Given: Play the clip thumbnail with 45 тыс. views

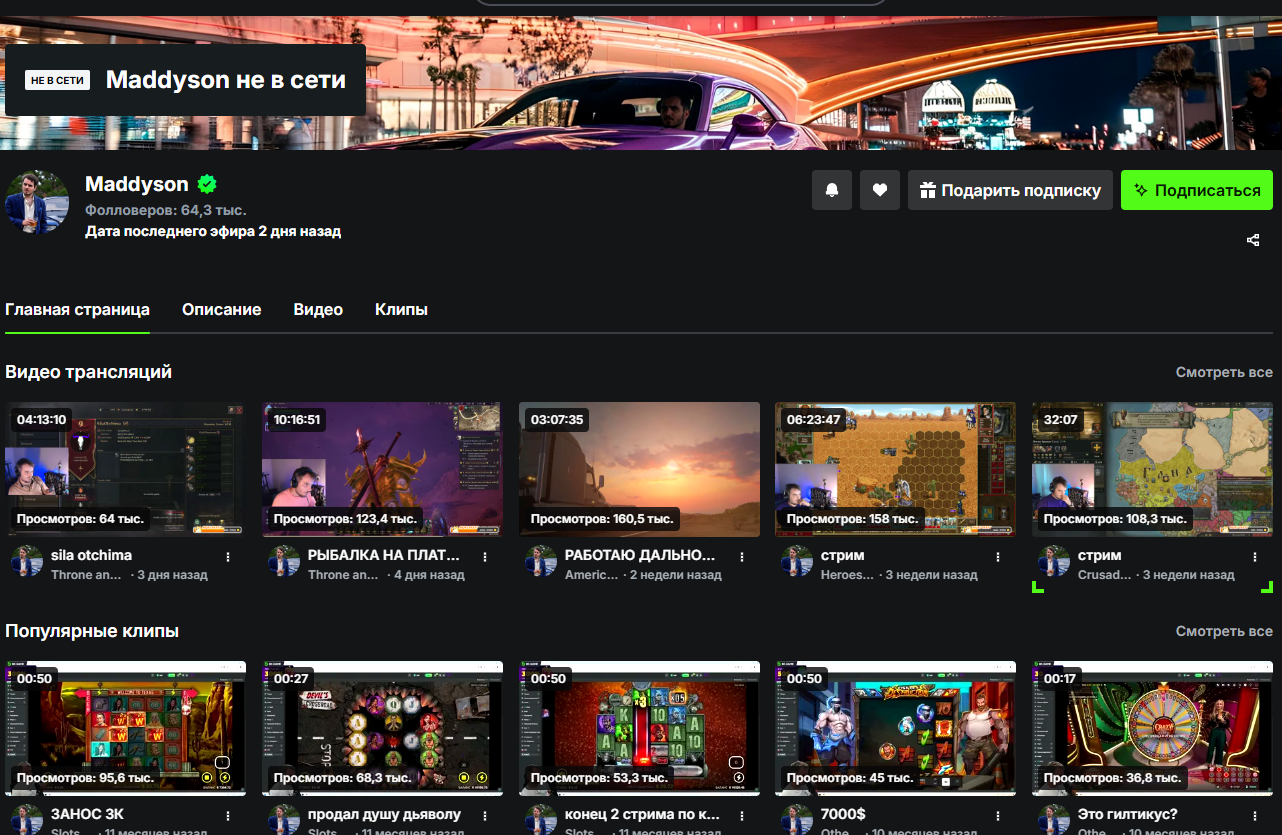Looking at the screenshot, I should 895,728.
